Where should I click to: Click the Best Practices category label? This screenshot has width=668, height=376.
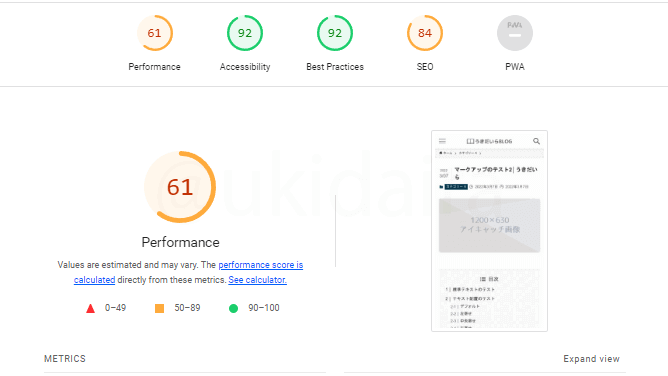click(335, 67)
